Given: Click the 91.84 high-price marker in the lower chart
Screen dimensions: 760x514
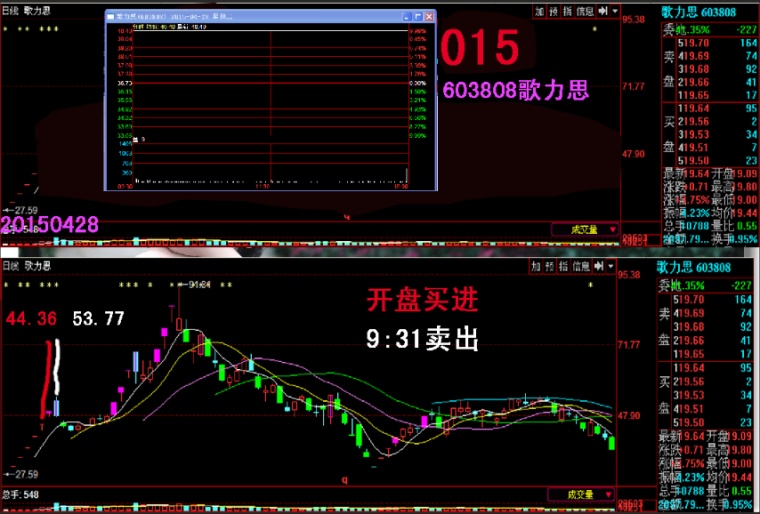Looking at the screenshot, I should [199, 285].
